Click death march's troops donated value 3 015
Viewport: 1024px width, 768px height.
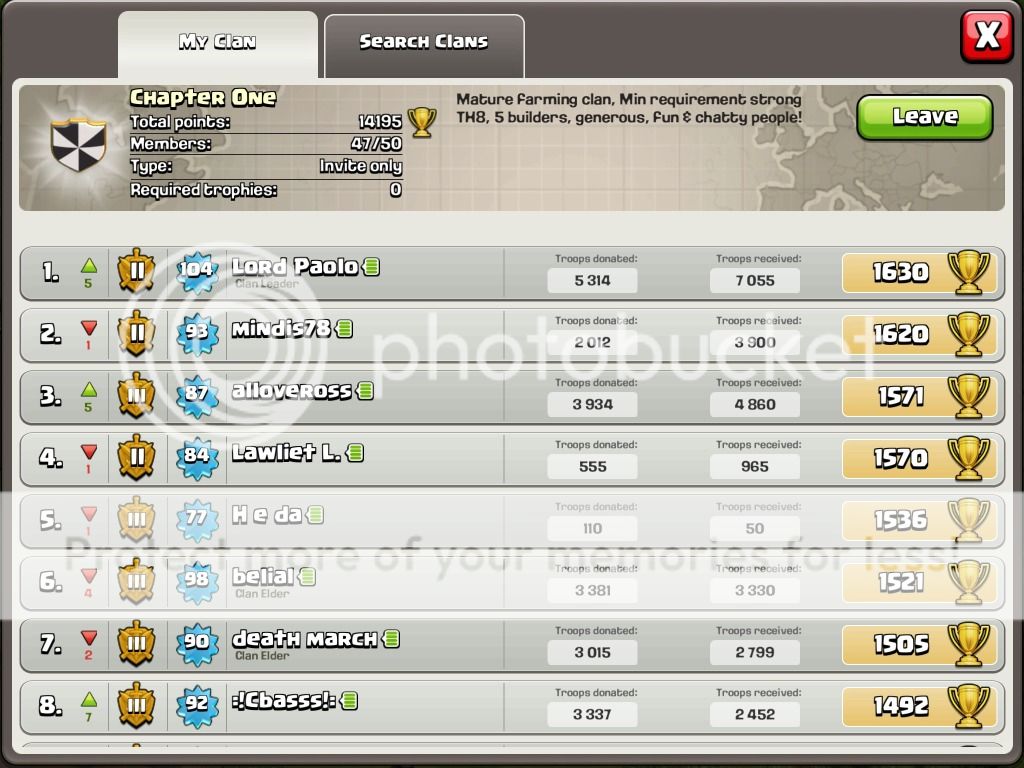pyautogui.click(x=592, y=652)
